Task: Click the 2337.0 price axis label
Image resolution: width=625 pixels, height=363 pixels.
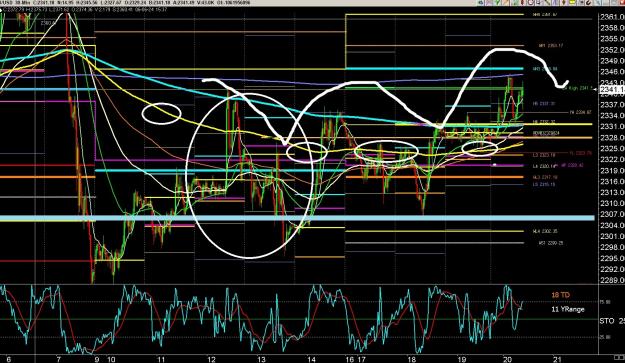Action: 613,105
